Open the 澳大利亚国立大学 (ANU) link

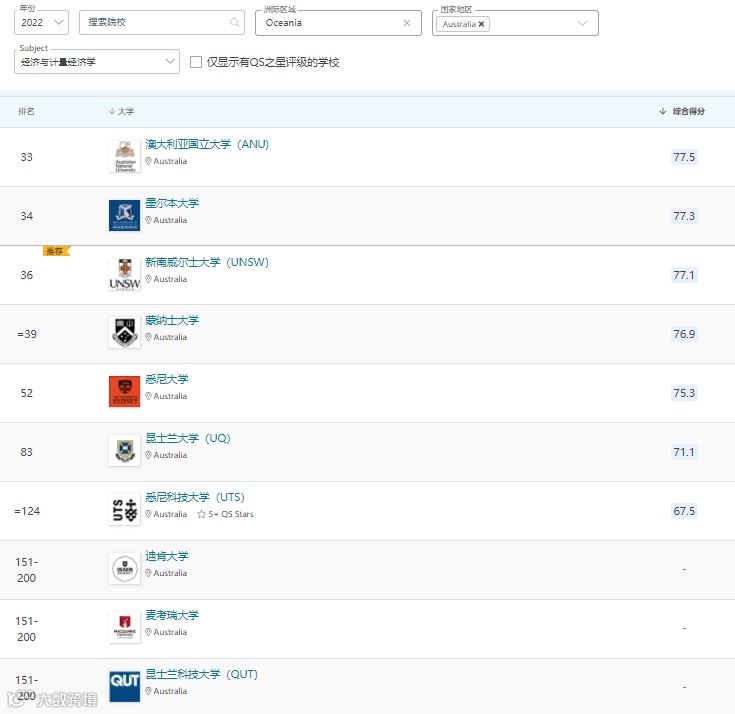pyautogui.click(x=207, y=144)
